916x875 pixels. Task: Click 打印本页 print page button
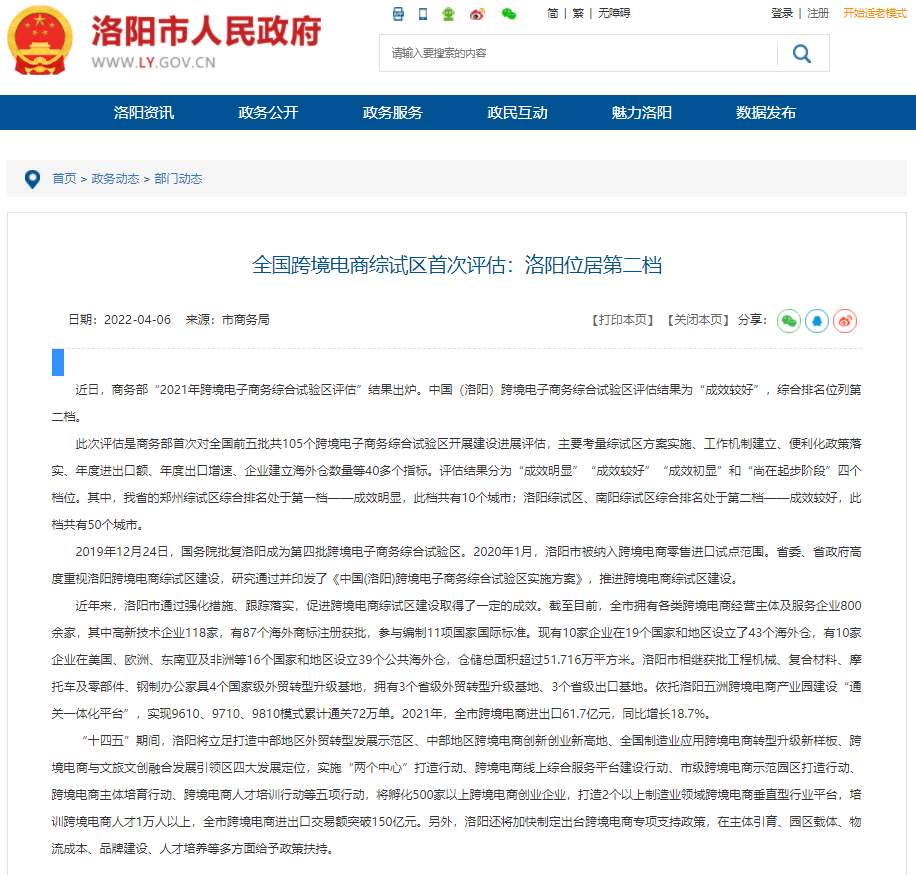(x=623, y=320)
